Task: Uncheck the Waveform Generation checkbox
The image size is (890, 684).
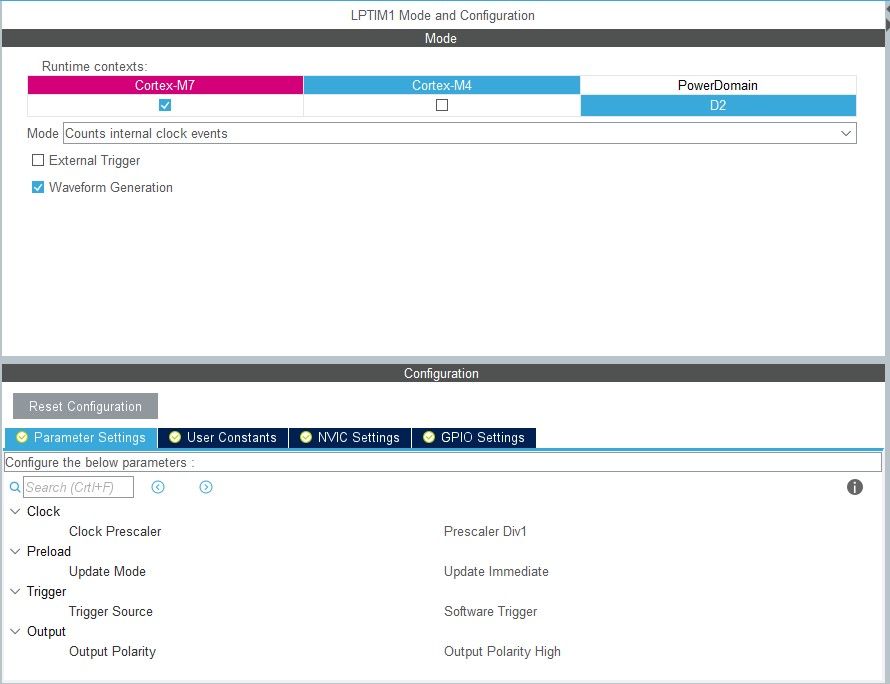Action: click(x=38, y=187)
